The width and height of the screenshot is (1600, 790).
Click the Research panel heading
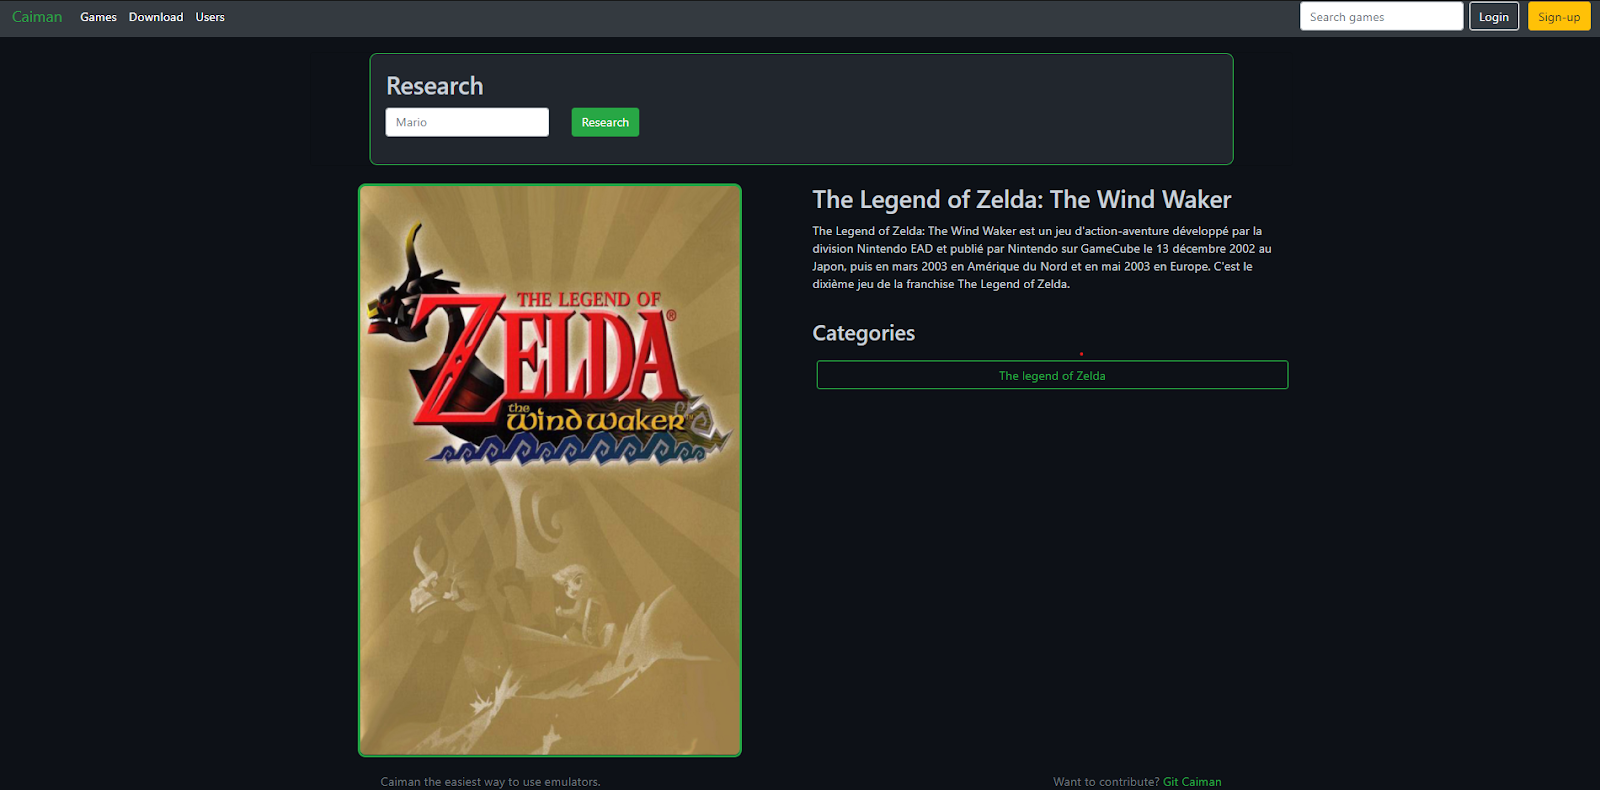[435, 86]
